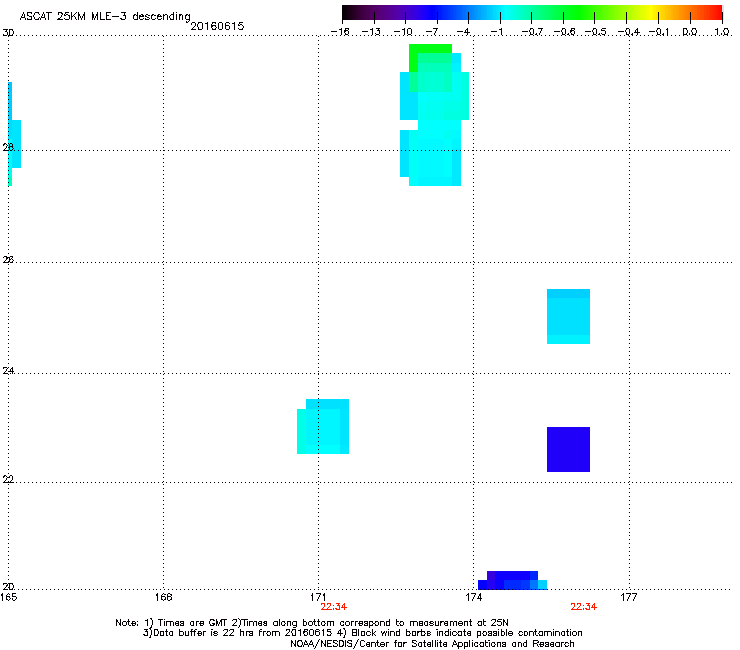
Task: Click the cyan data patch above longitude 171
Action: tap(323, 427)
